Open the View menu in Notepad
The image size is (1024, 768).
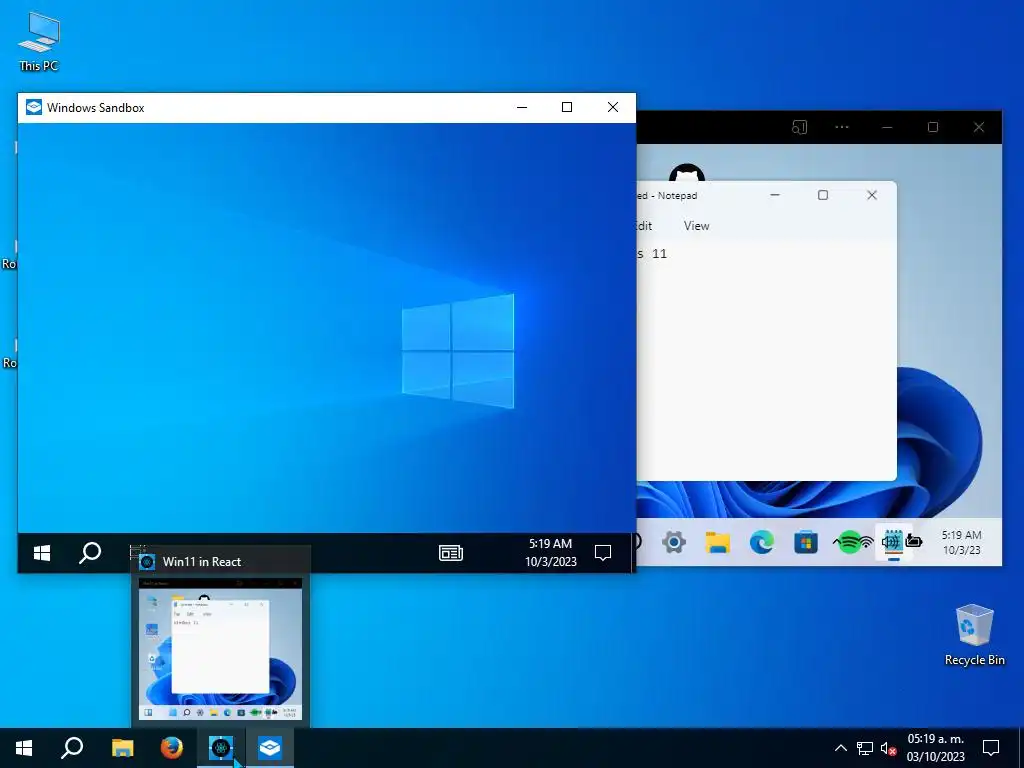click(696, 225)
